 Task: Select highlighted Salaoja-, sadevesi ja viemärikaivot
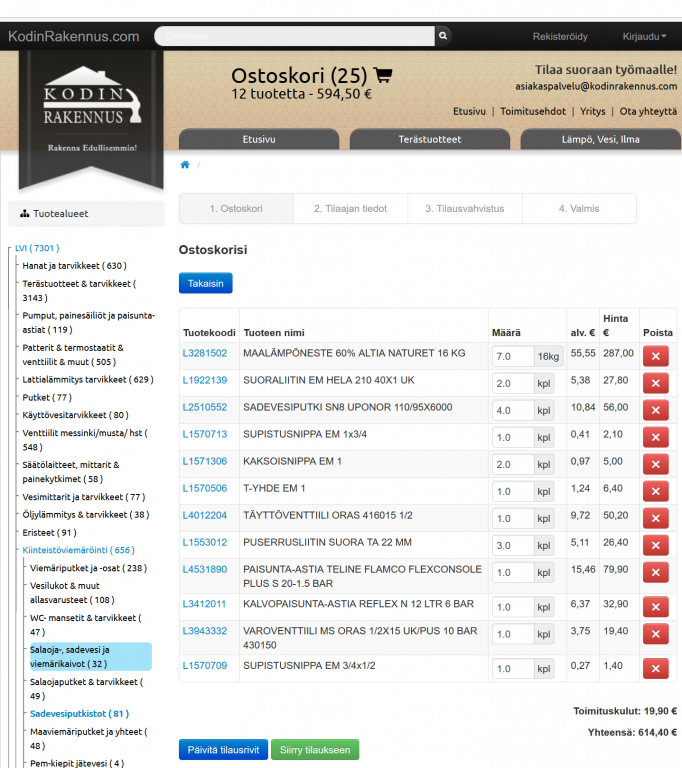(91, 656)
